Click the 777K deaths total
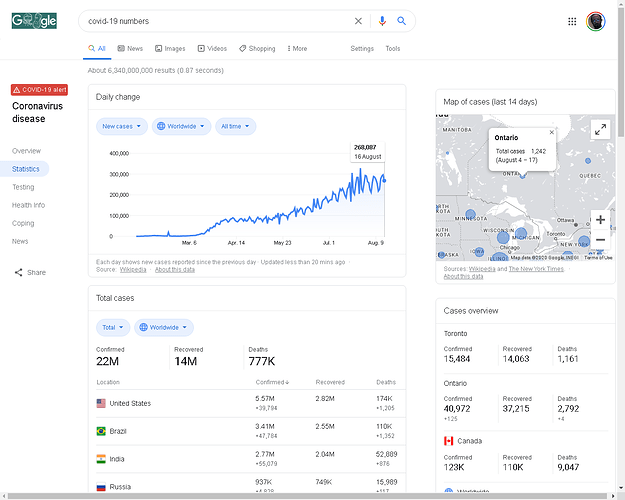The image size is (625, 500). (x=261, y=361)
